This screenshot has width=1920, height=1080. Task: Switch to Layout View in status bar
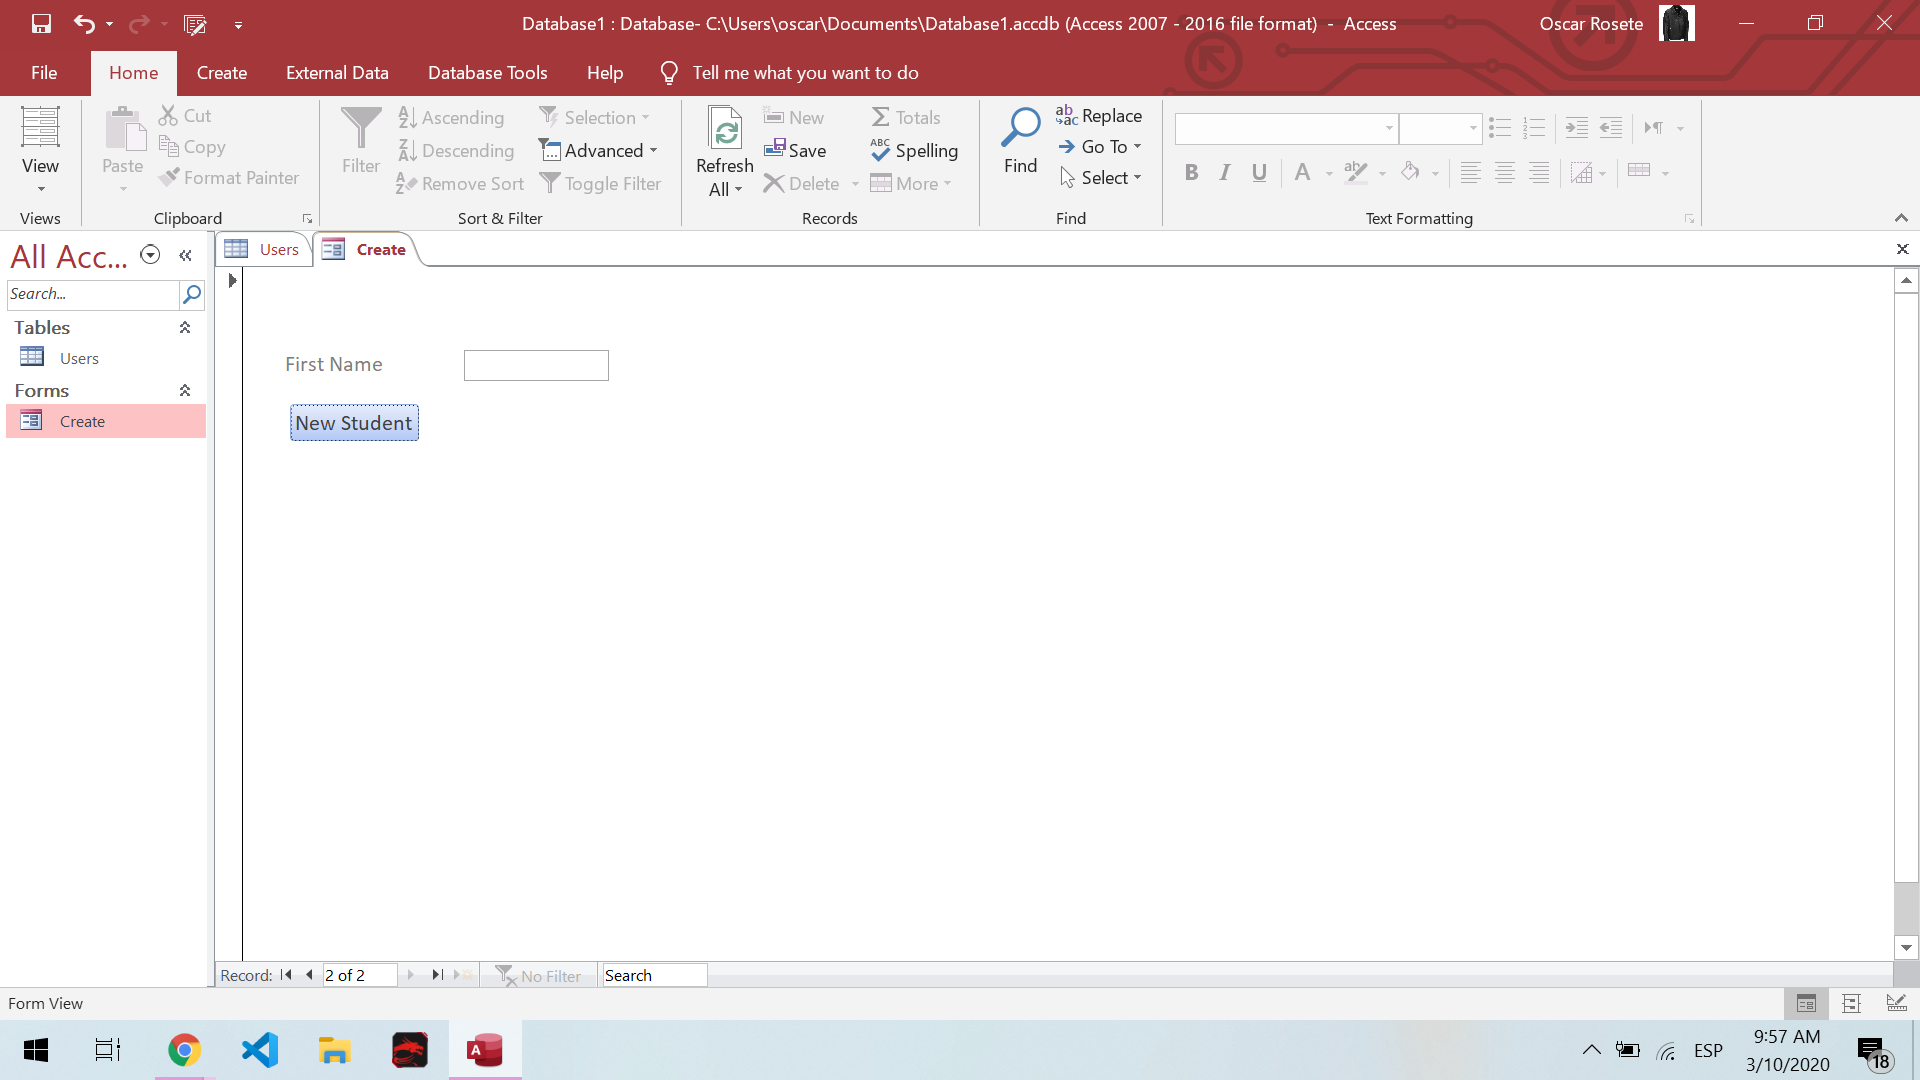click(x=1851, y=1003)
